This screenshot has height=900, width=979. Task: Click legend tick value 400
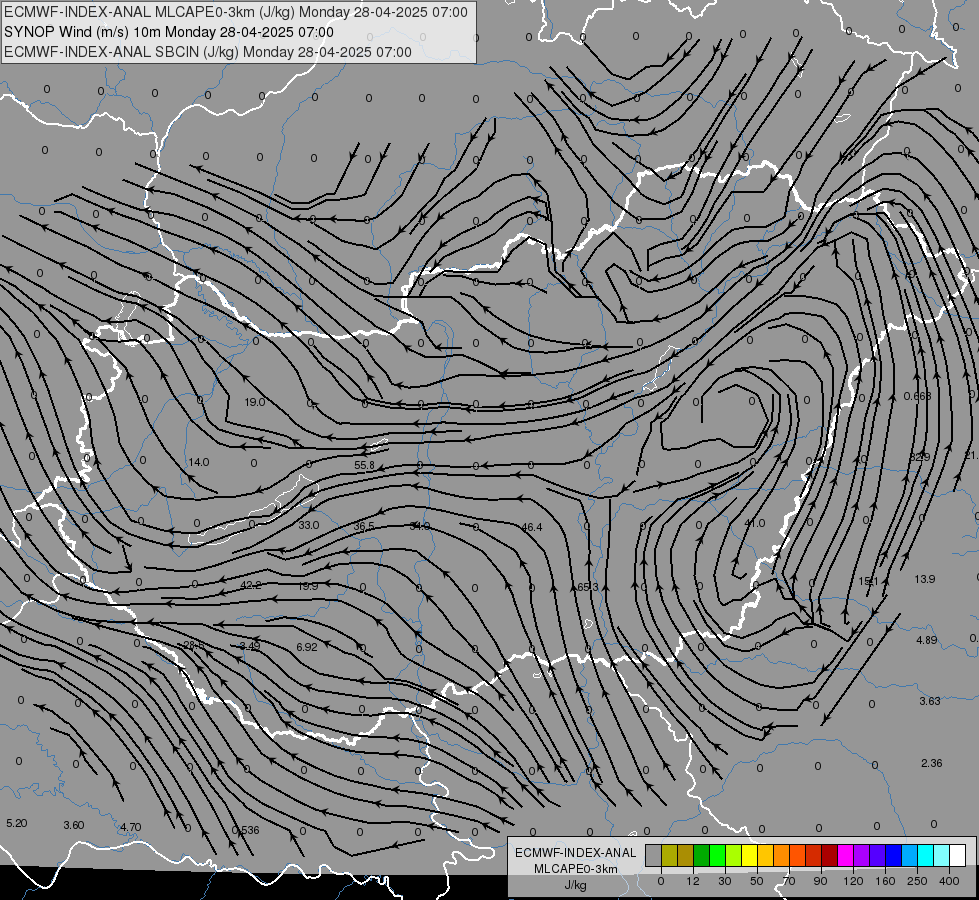(949, 881)
